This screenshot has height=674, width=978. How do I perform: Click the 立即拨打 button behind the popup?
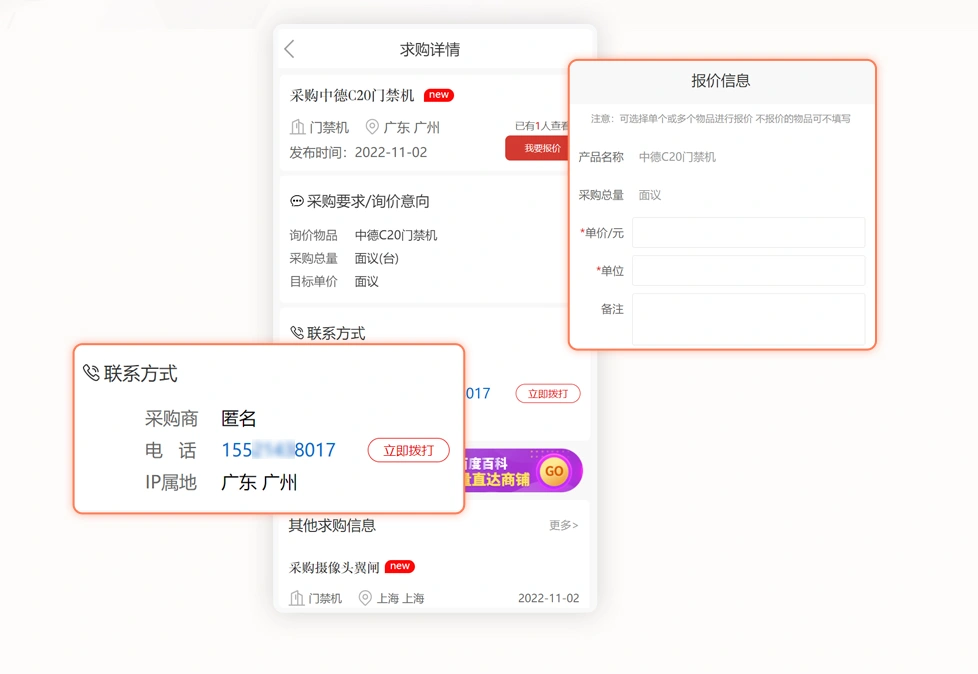click(548, 393)
